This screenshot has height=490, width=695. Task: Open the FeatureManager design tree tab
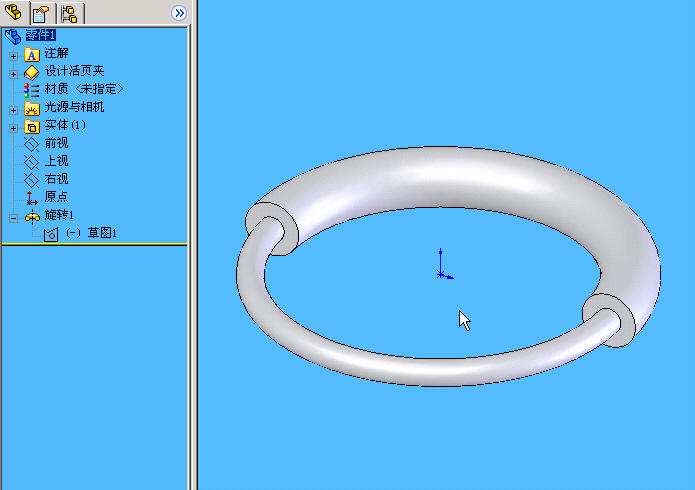click(13, 12)
